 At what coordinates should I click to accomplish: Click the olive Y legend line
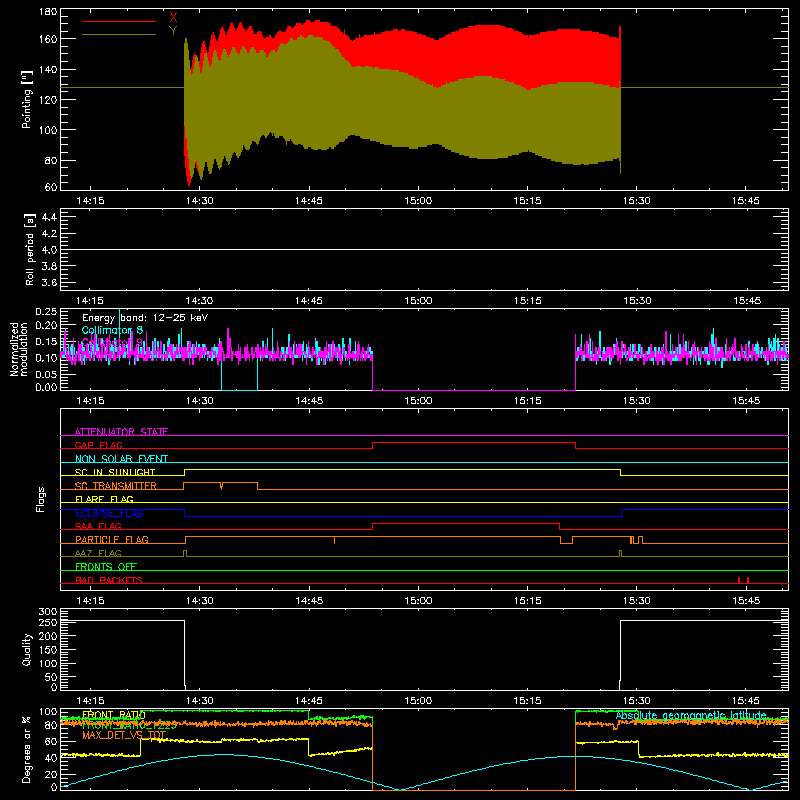tap(119, 35)
